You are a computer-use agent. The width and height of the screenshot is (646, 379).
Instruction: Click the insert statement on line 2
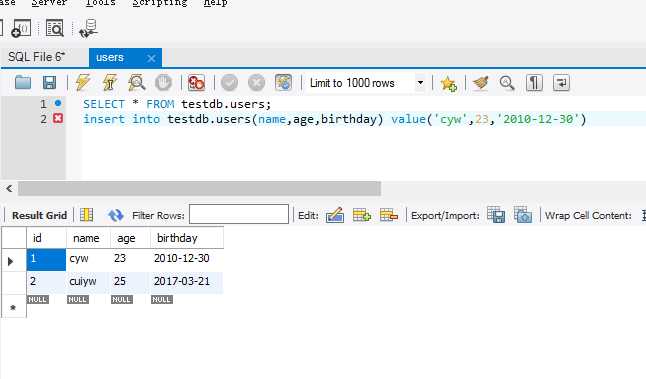tap(335, 119)
